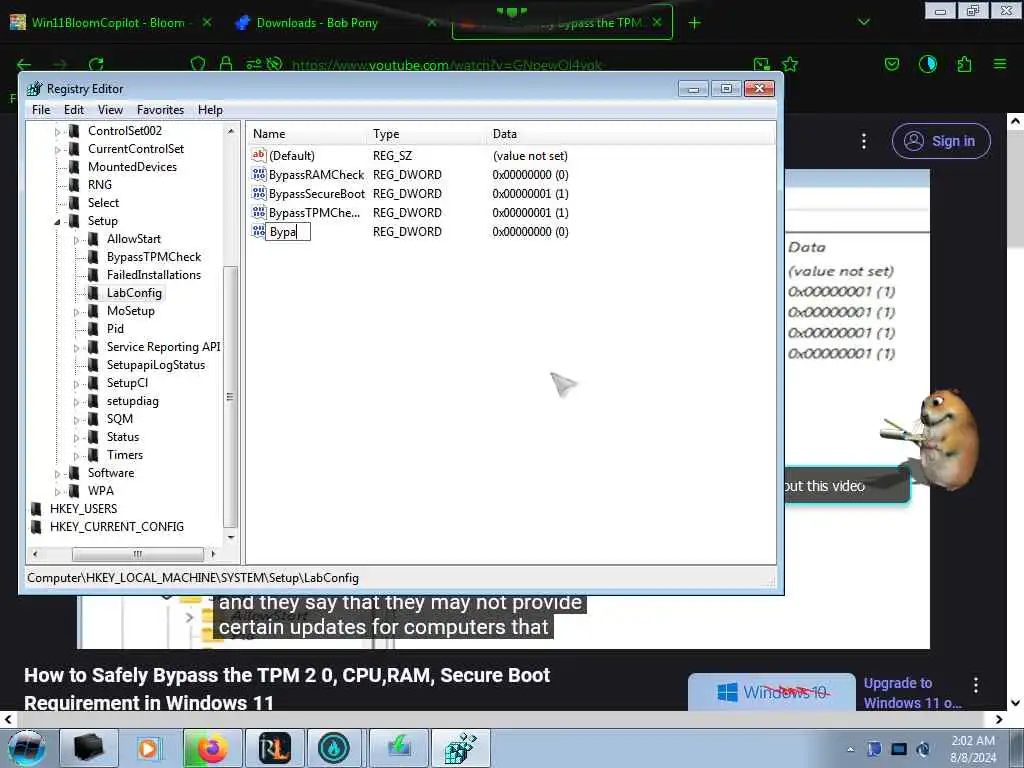Click the BypassSecureBoot DWORD icon
Screen dimensions: 1024x768
point(259,193)
